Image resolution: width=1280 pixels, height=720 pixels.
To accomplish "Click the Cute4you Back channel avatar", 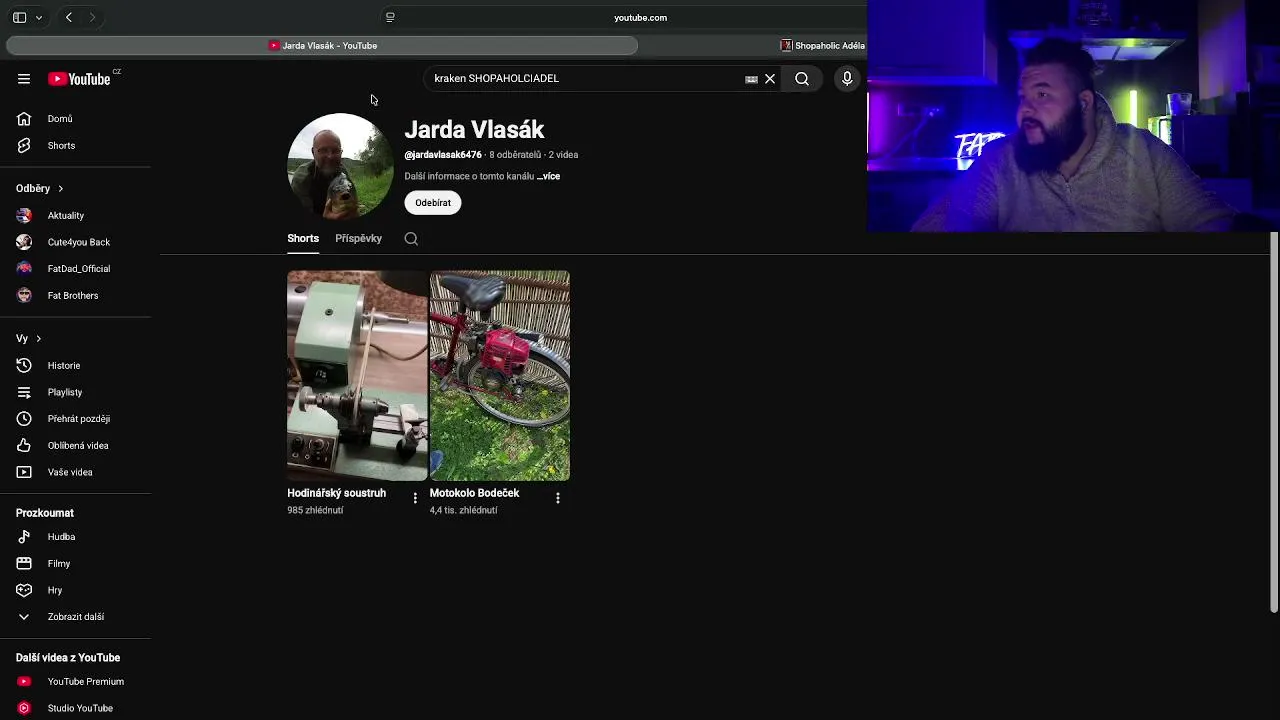I will click(24, 242).
